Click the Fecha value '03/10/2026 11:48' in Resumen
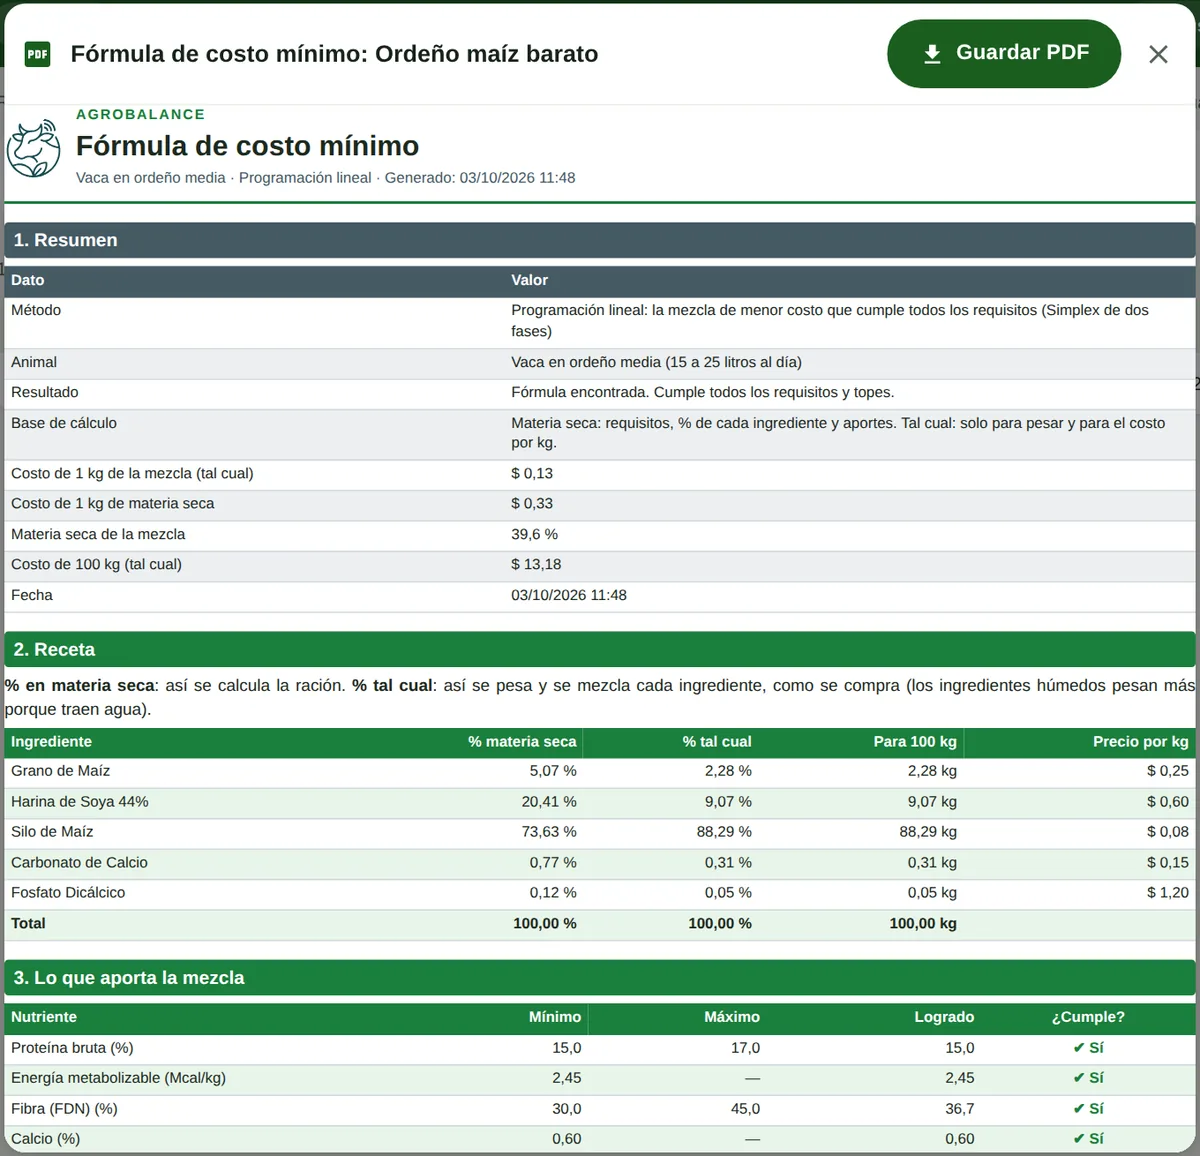Viewport: 1200px width, 1156px height. (x=569, y=595)
